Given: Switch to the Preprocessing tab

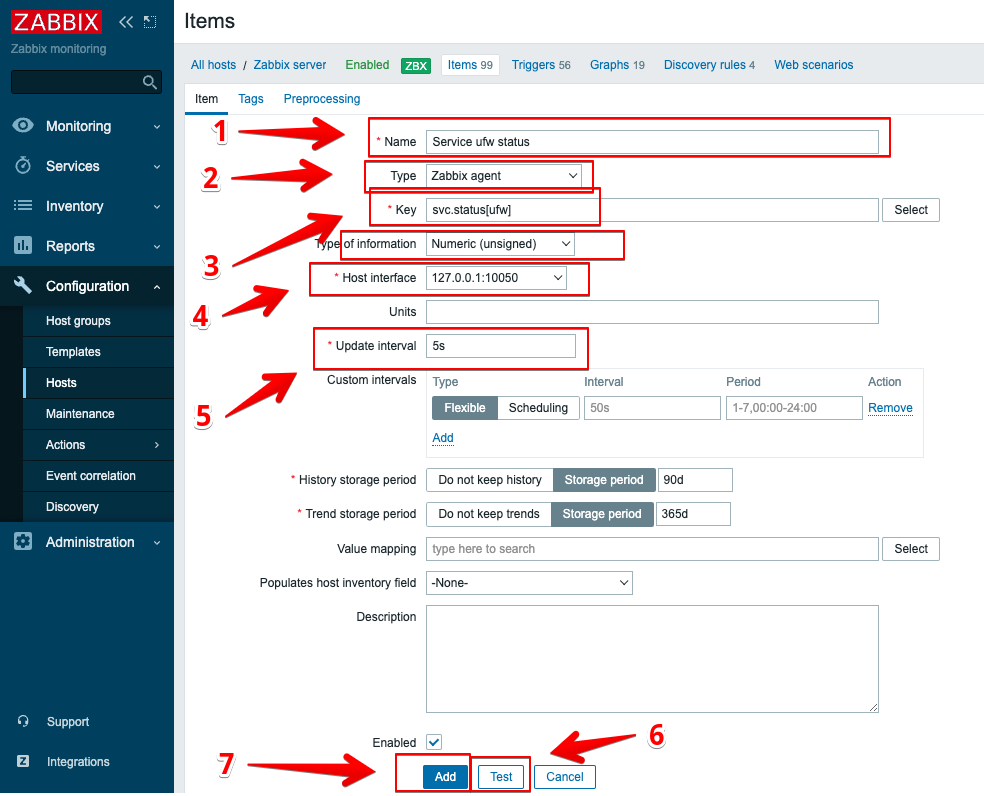Looking at the screenshot, I should pos(321,99).
